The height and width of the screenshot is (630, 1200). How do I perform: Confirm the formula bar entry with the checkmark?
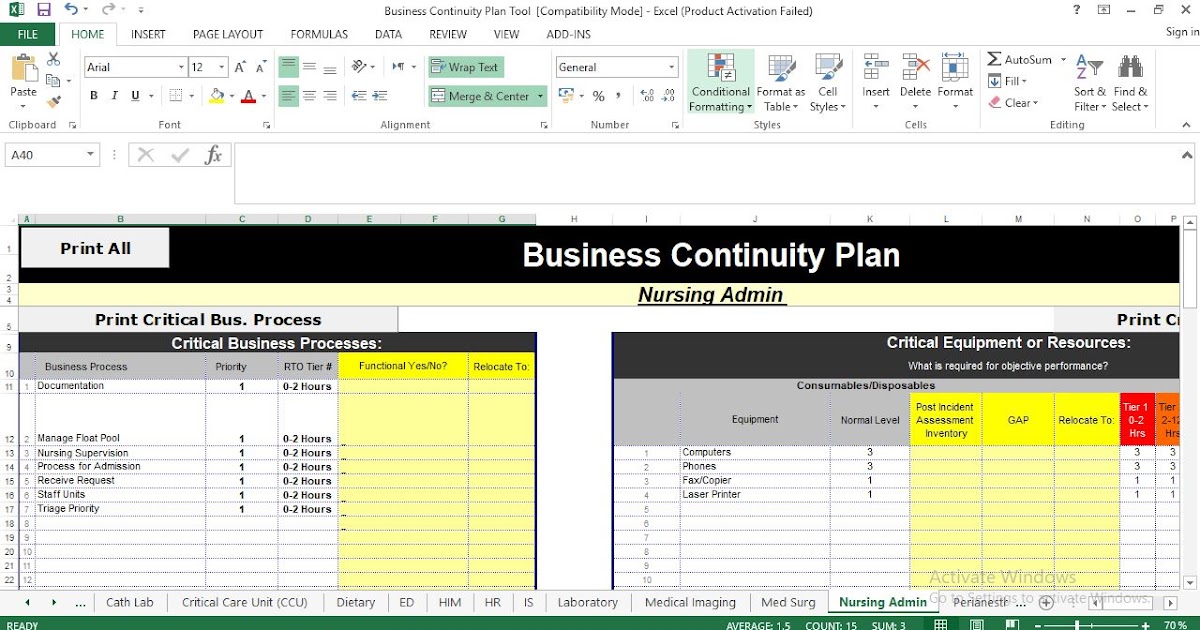180,155
